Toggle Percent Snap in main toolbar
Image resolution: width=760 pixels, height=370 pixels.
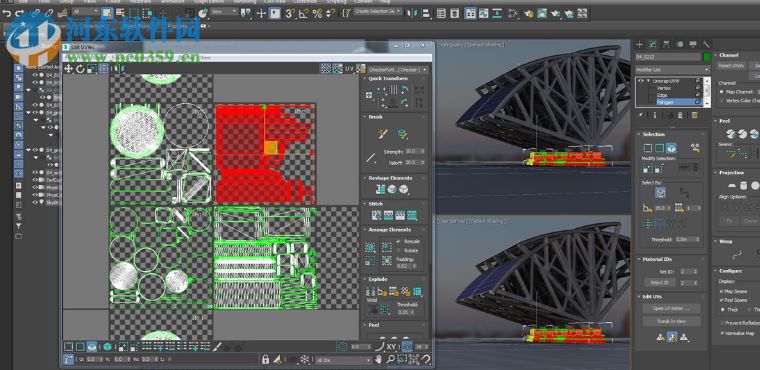click(x=317, y=13)
